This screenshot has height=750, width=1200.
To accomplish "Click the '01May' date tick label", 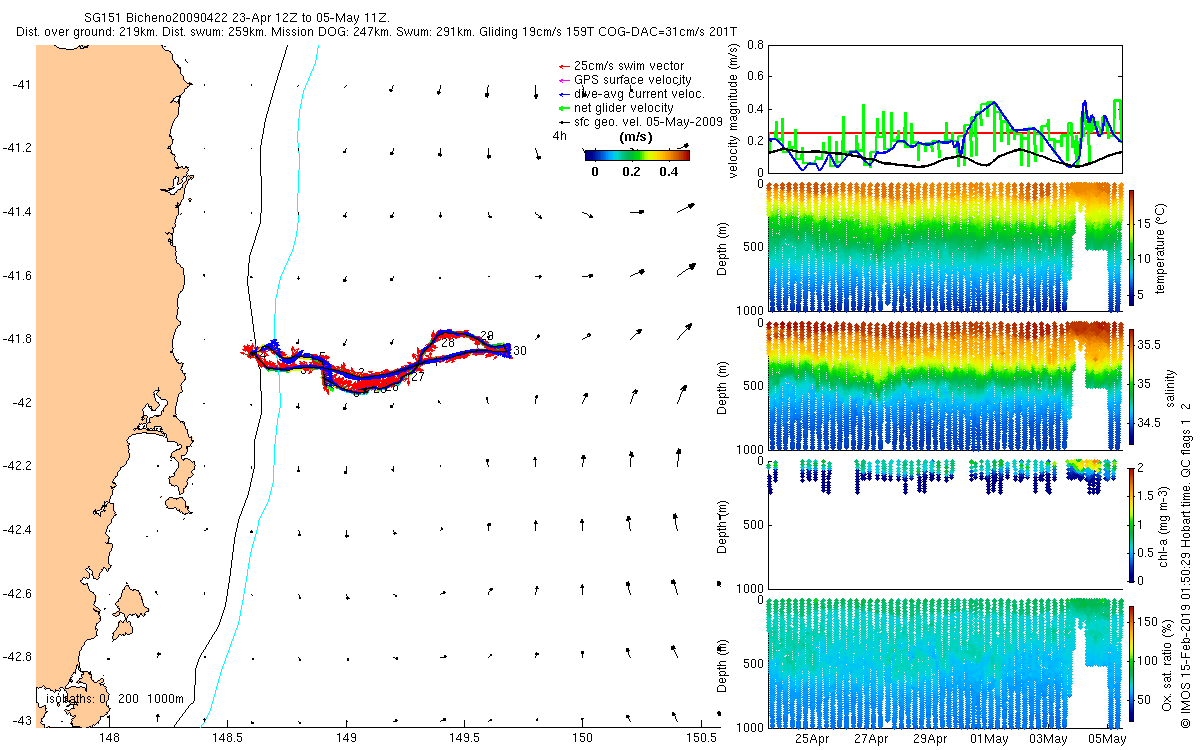I will tap(990, 739).
